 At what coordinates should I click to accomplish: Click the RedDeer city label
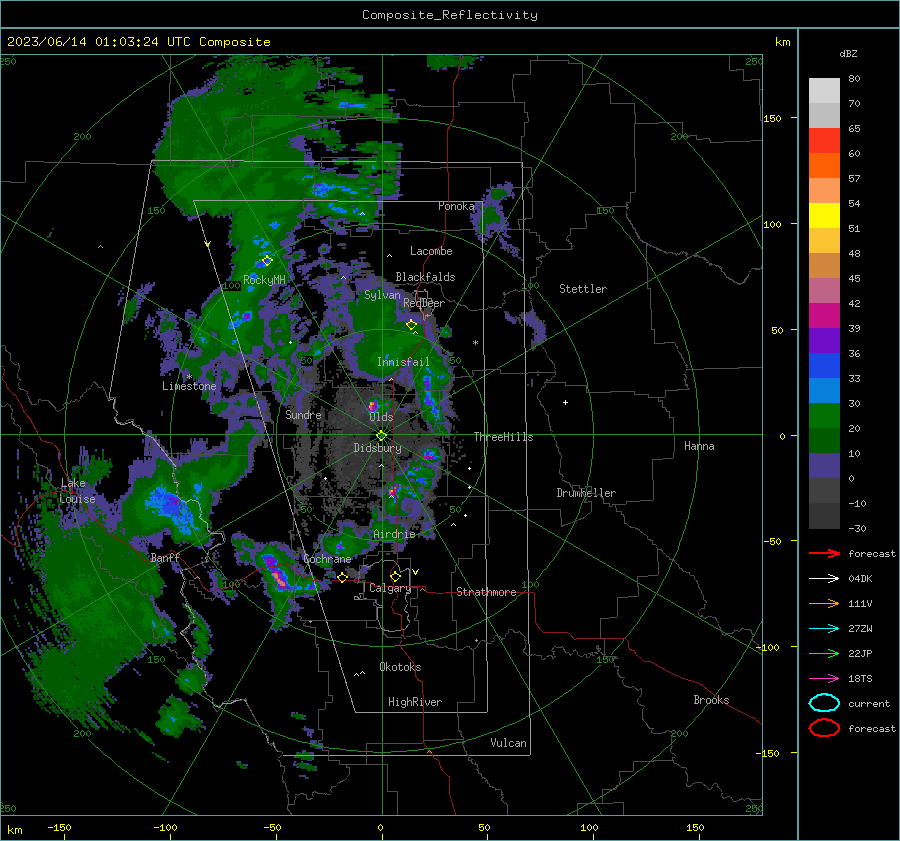424,303
